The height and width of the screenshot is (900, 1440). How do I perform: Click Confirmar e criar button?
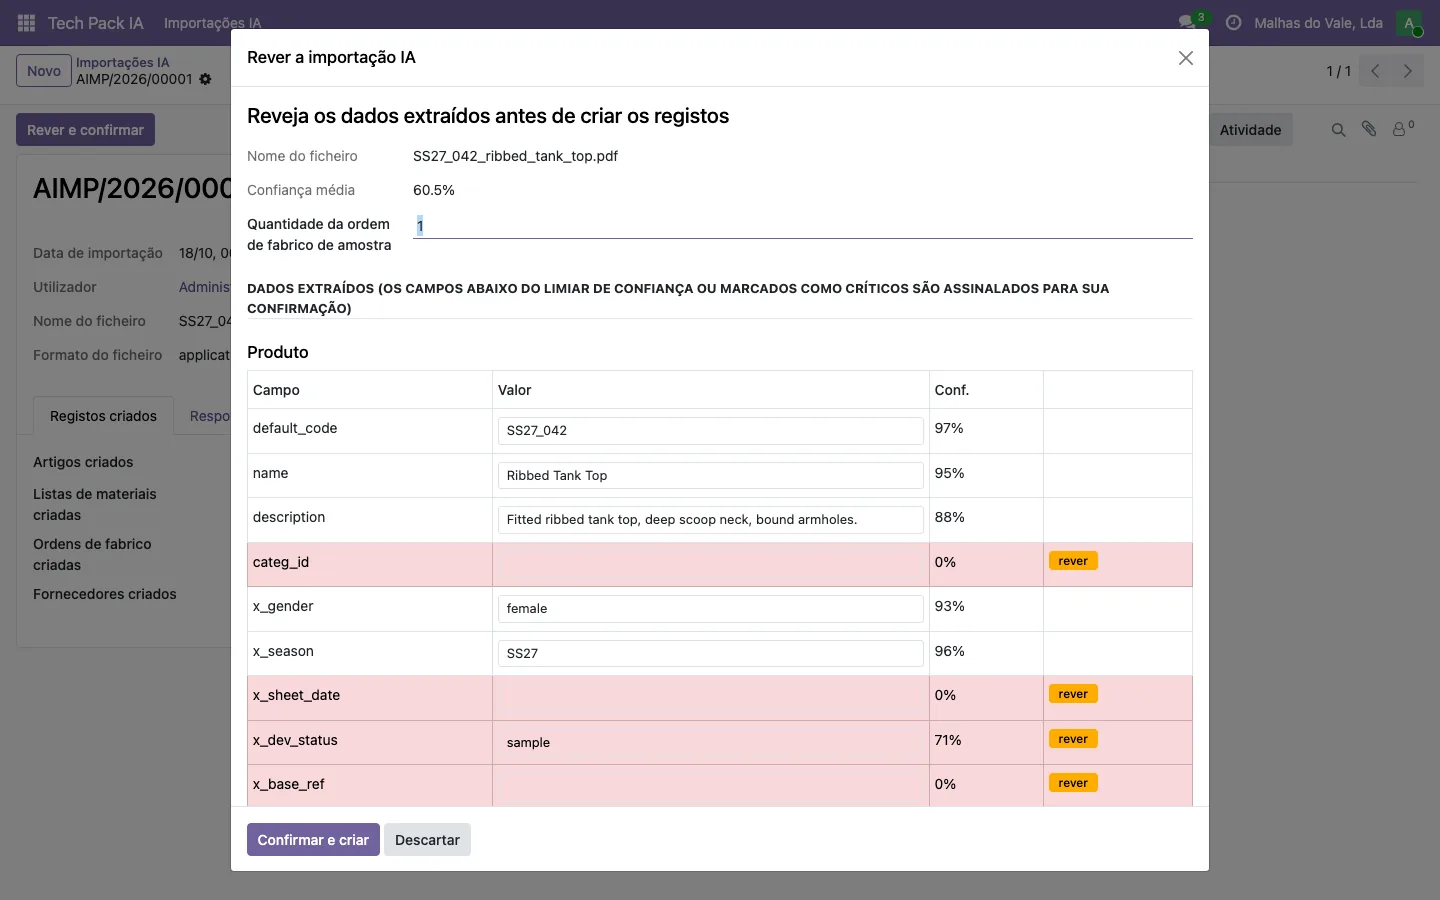(x=313, y=840)
